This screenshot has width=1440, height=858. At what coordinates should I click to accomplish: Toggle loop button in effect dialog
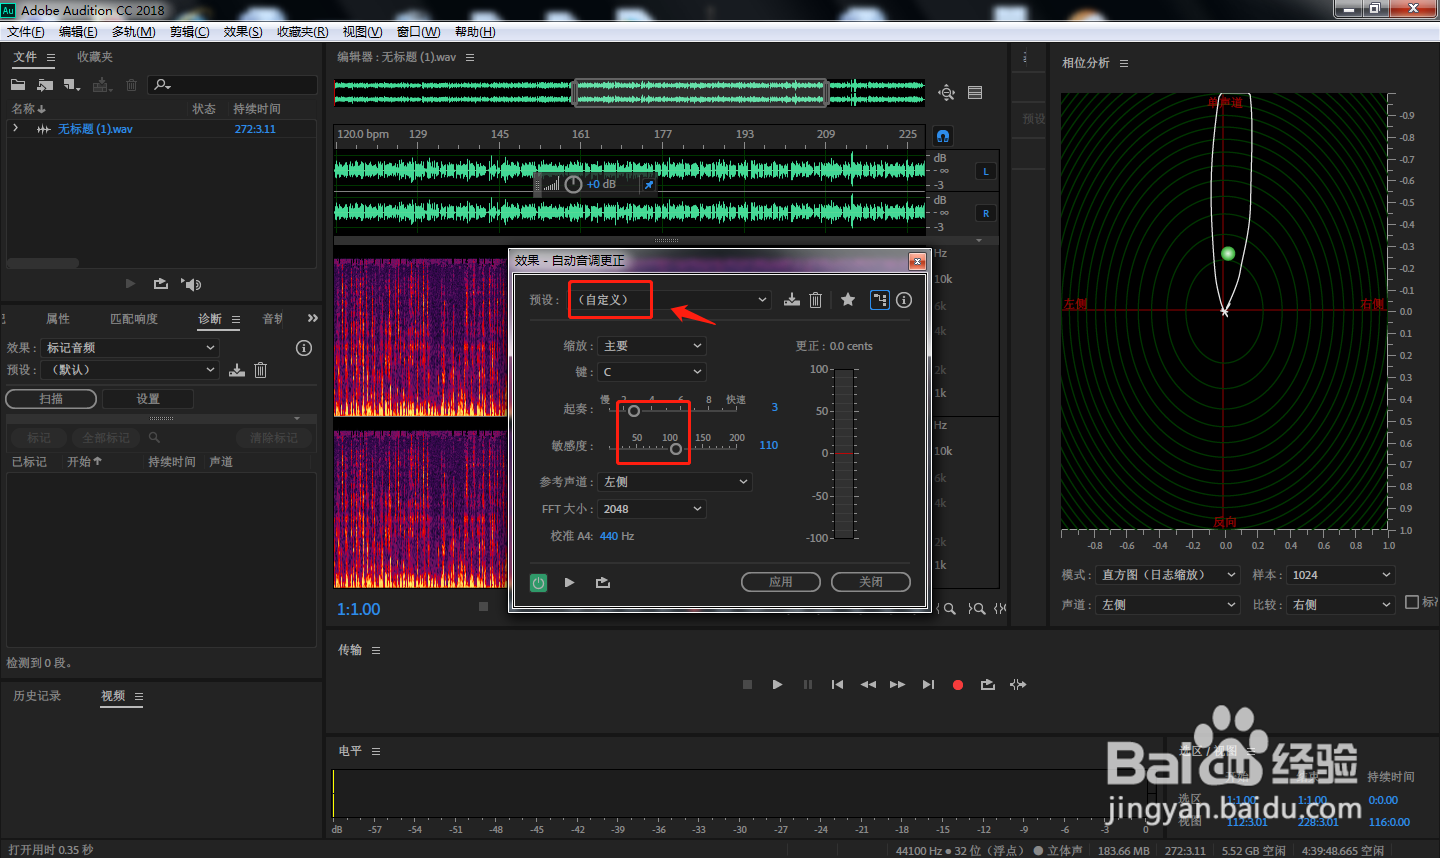(x=603, y=582)
